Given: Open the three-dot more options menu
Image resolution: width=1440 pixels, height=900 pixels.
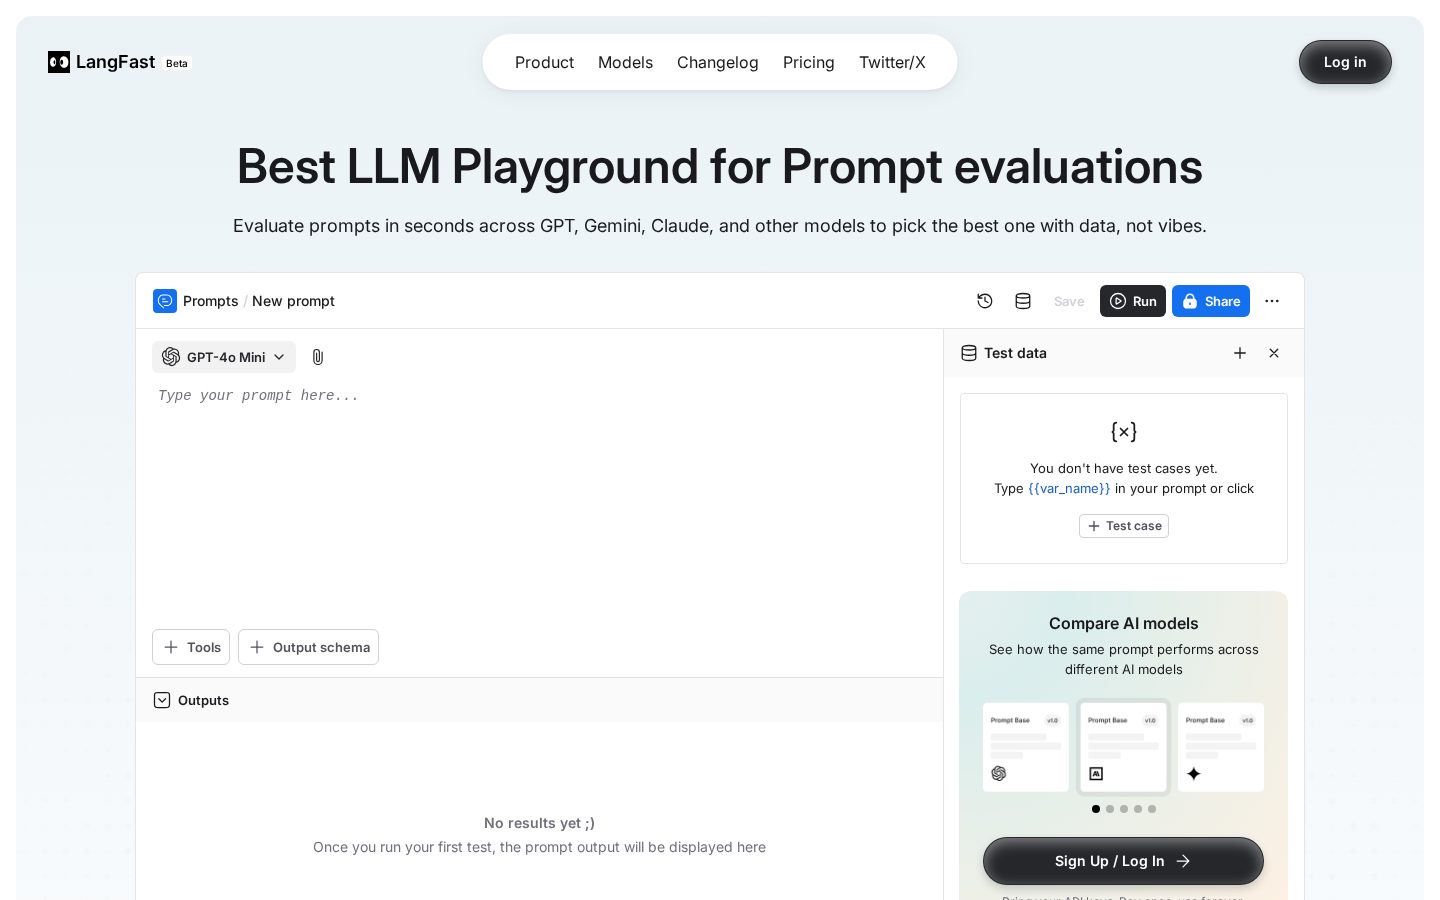Looking at the screenshot, I should pyautogui.click(x=1272, y=301).
